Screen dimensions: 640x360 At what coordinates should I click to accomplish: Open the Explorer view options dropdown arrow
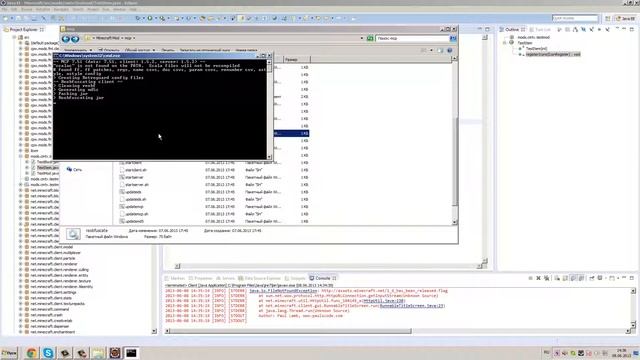(431, 50)
